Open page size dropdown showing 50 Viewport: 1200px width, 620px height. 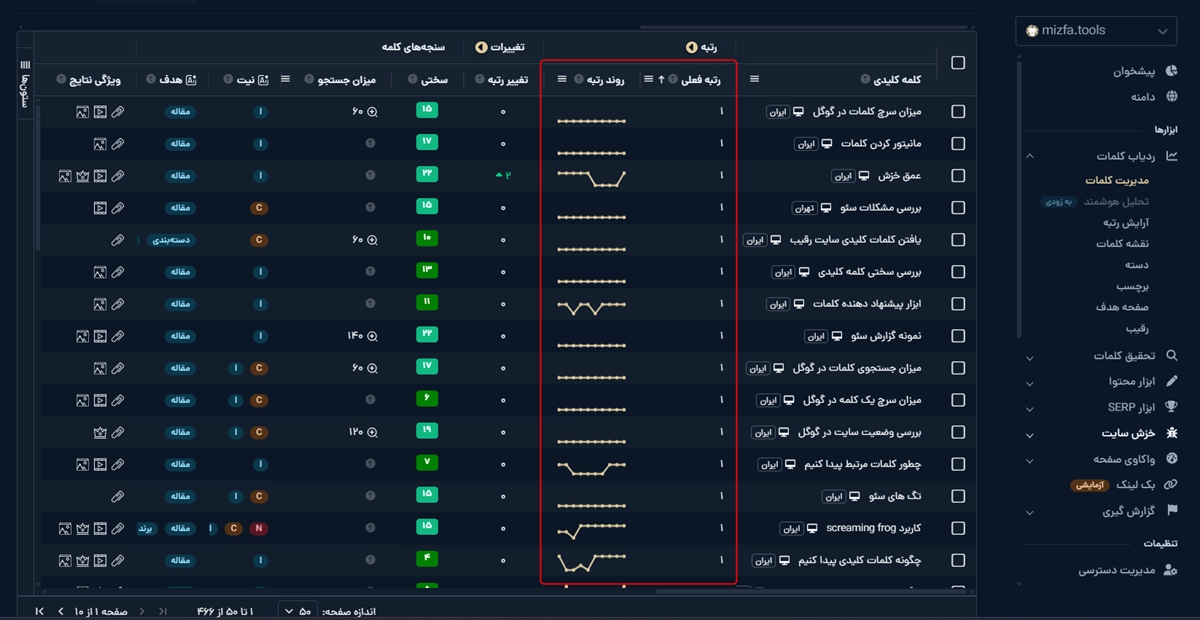click(x=298, y=610)
